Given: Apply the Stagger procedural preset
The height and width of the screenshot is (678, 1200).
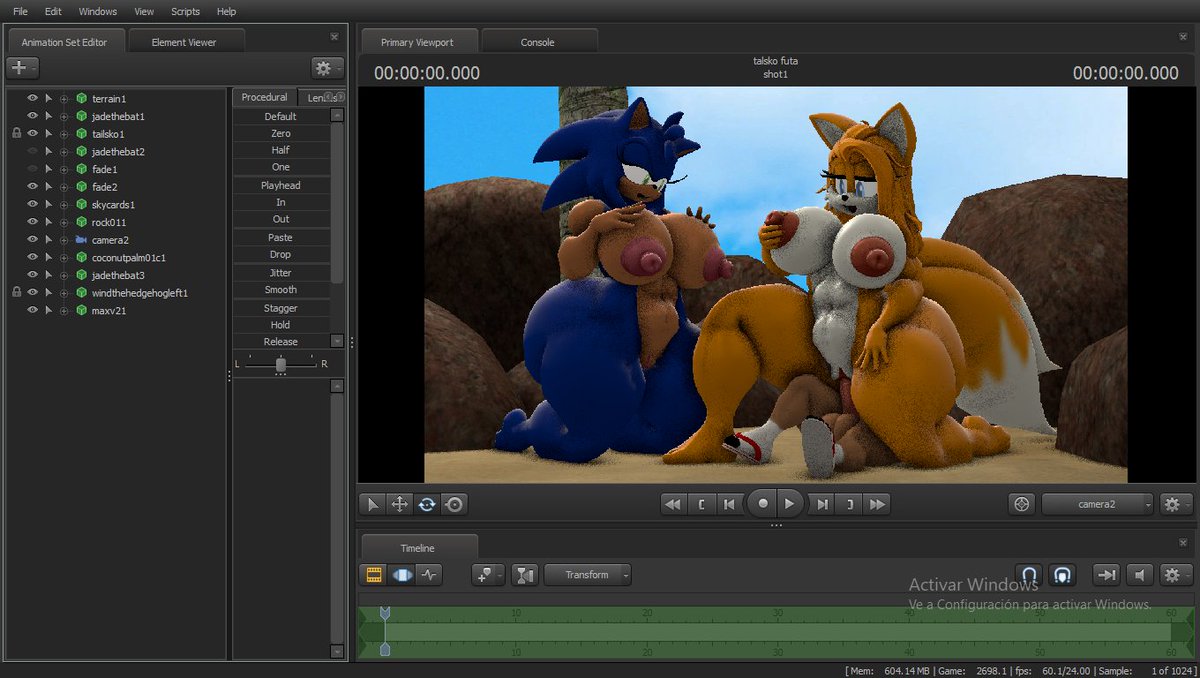Looking at the screenshot, I should [281, 308].
